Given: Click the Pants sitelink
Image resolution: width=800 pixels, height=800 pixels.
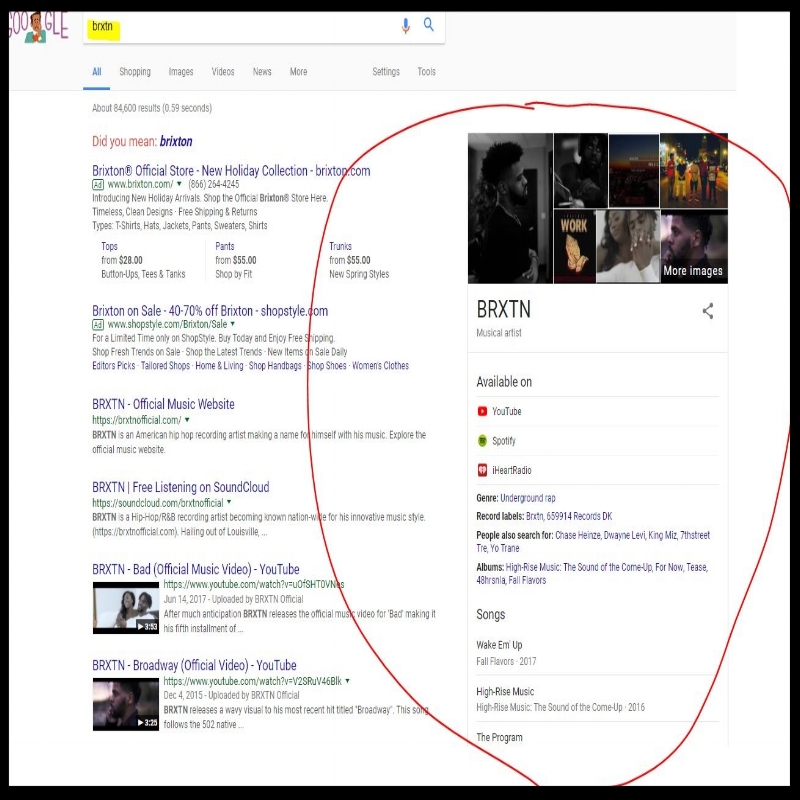Looking at the screenshot, I should click(x=224, y=246).
